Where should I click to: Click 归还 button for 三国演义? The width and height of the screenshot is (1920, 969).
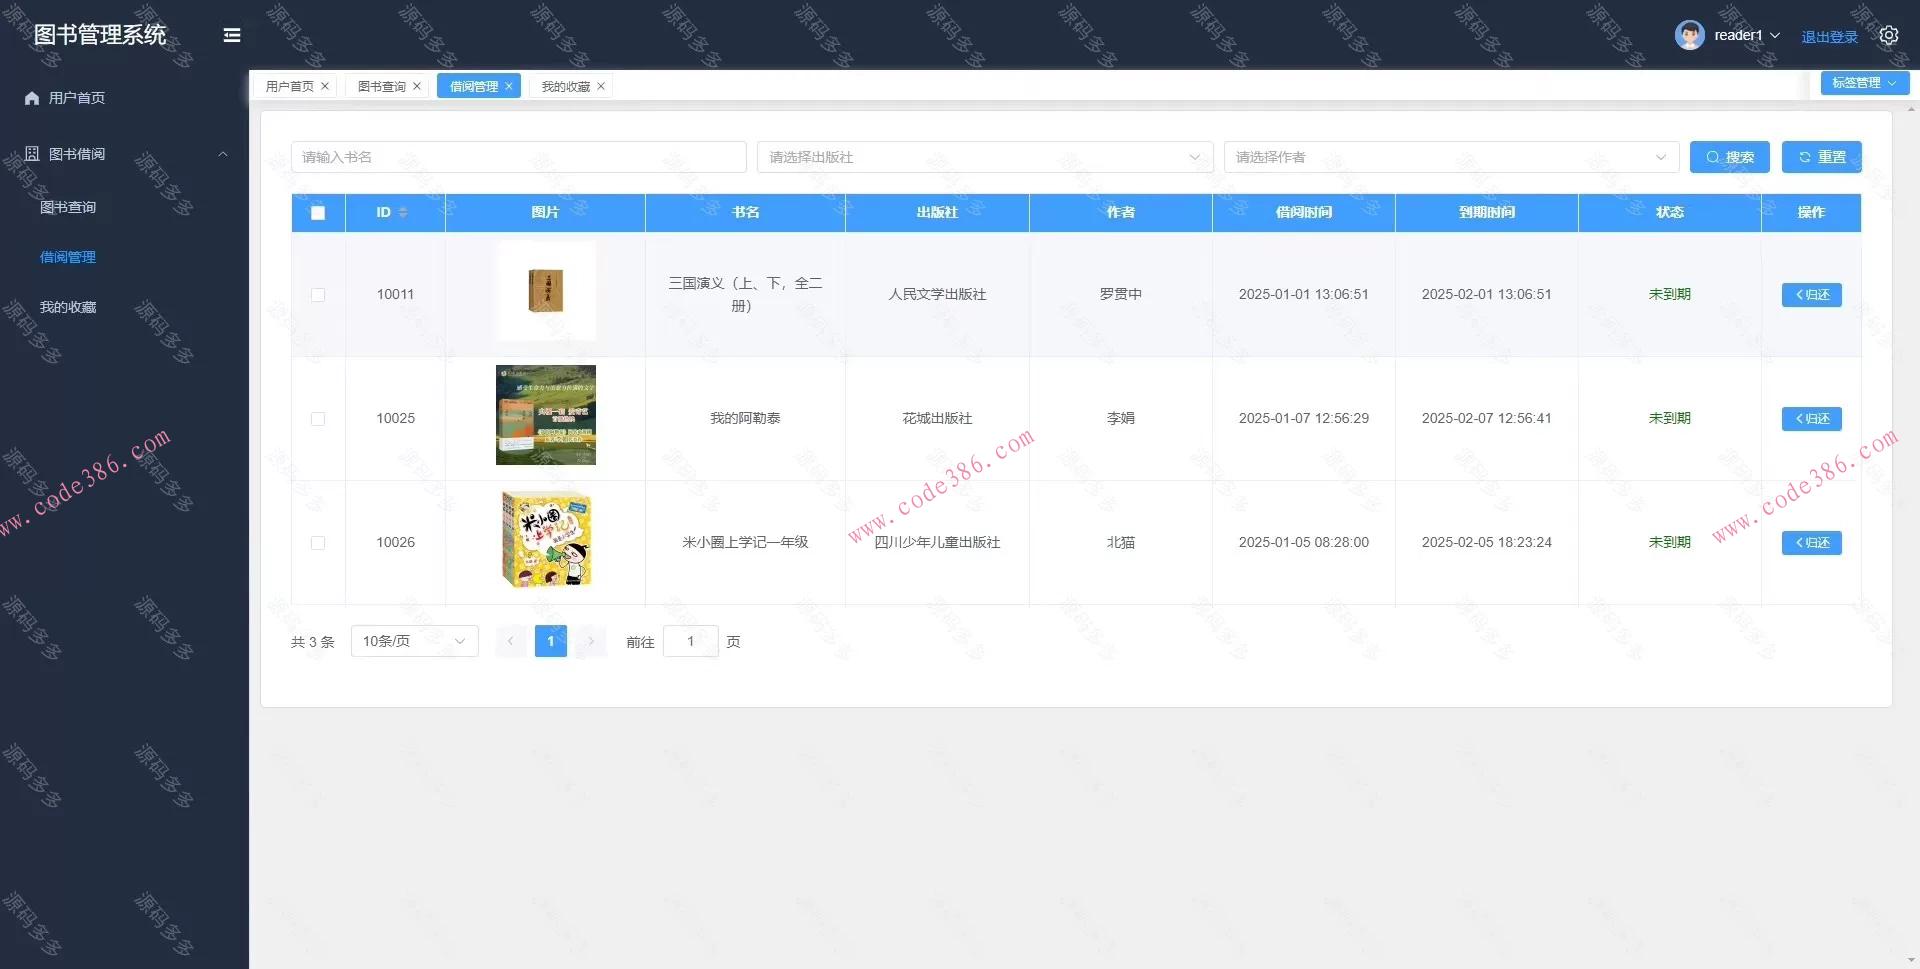pos(1811,294)
